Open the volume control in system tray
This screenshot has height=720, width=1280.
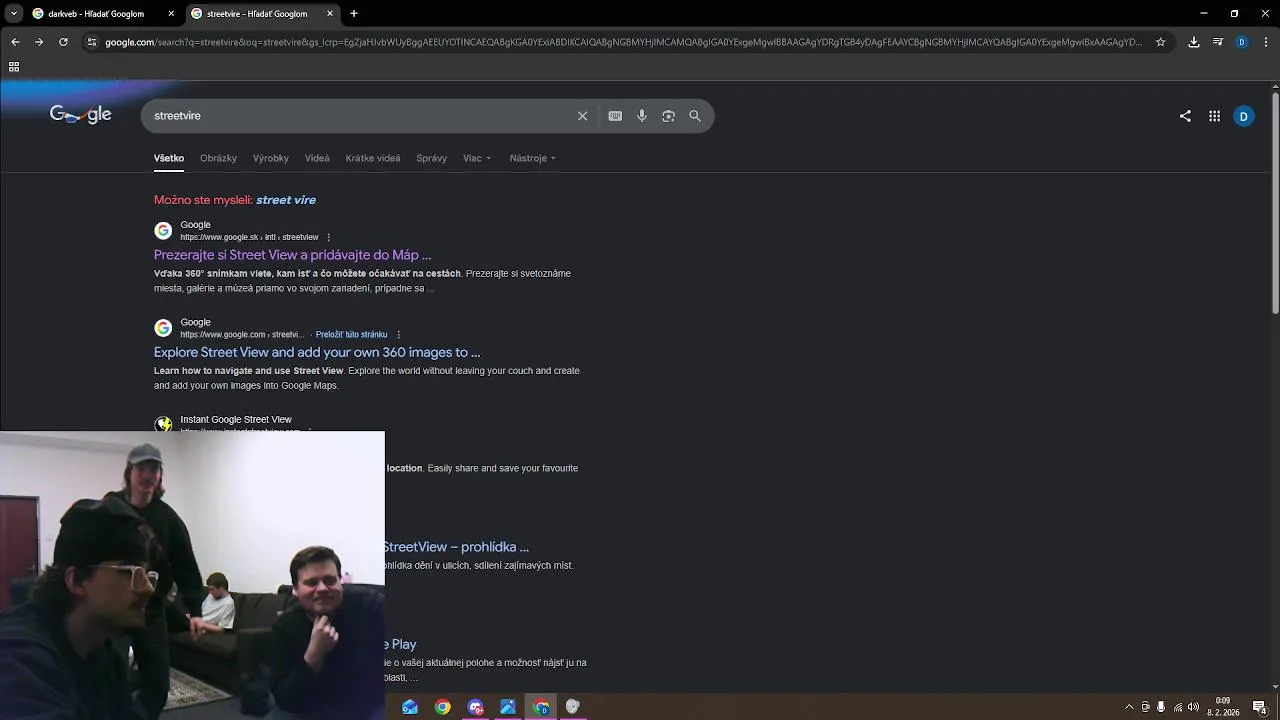[1193, 707]
